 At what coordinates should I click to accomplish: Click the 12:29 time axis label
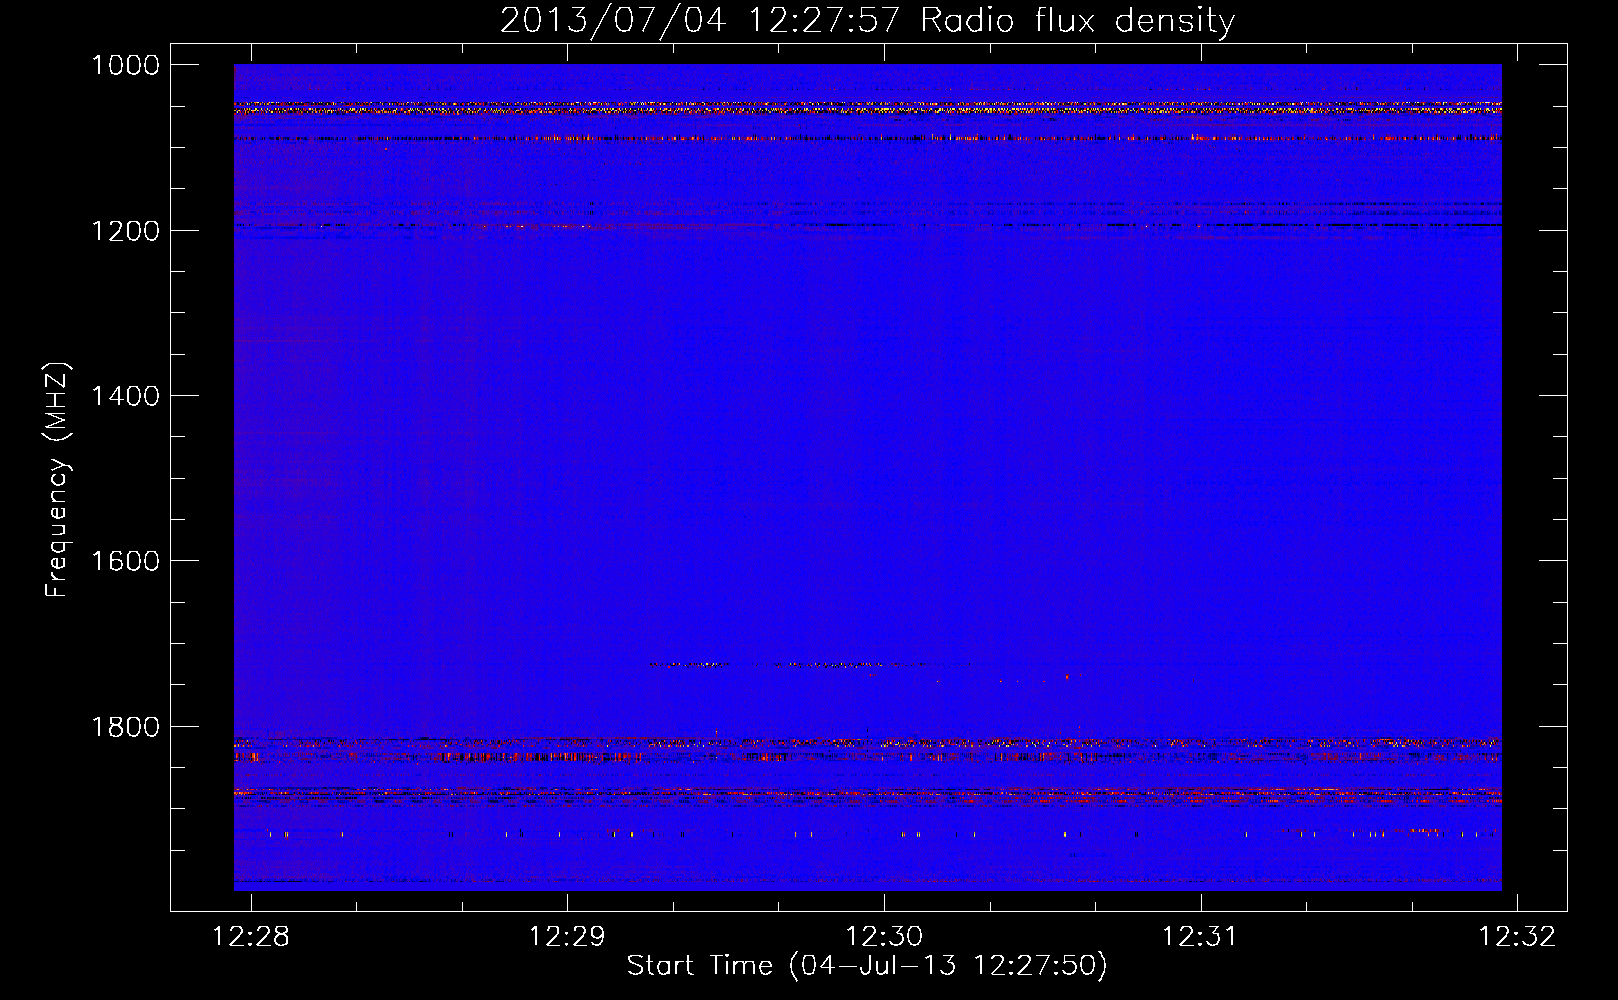567,936
